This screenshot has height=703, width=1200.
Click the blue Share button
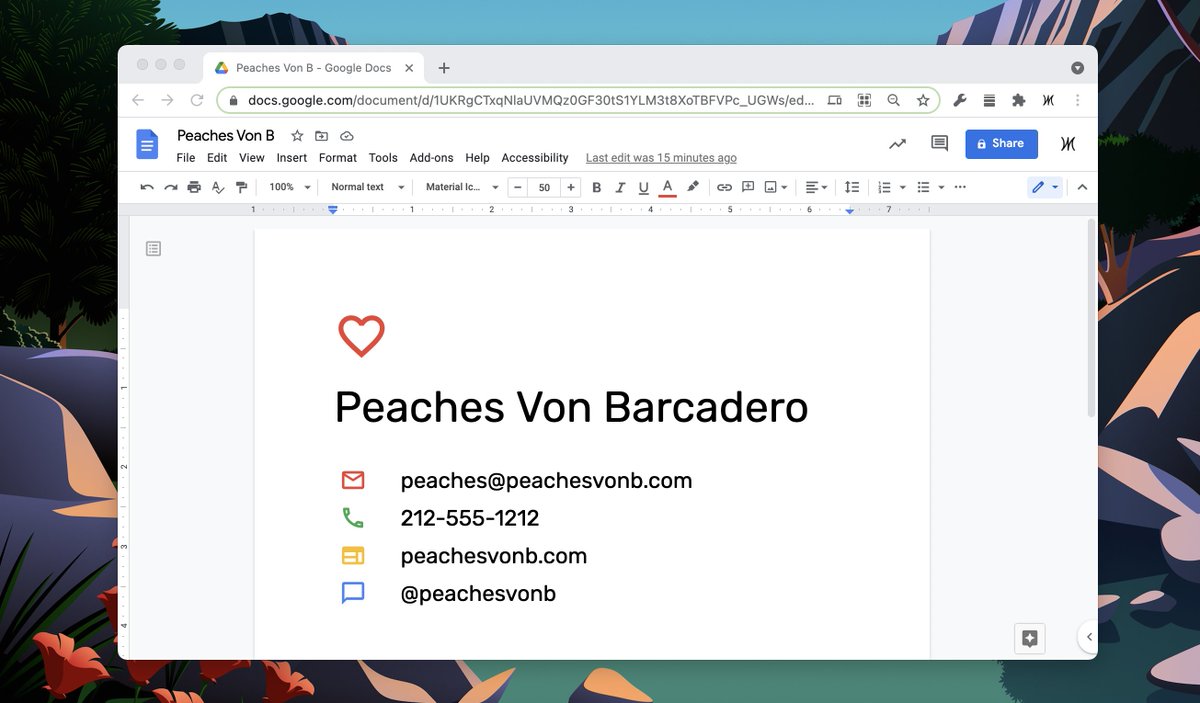1001,144
